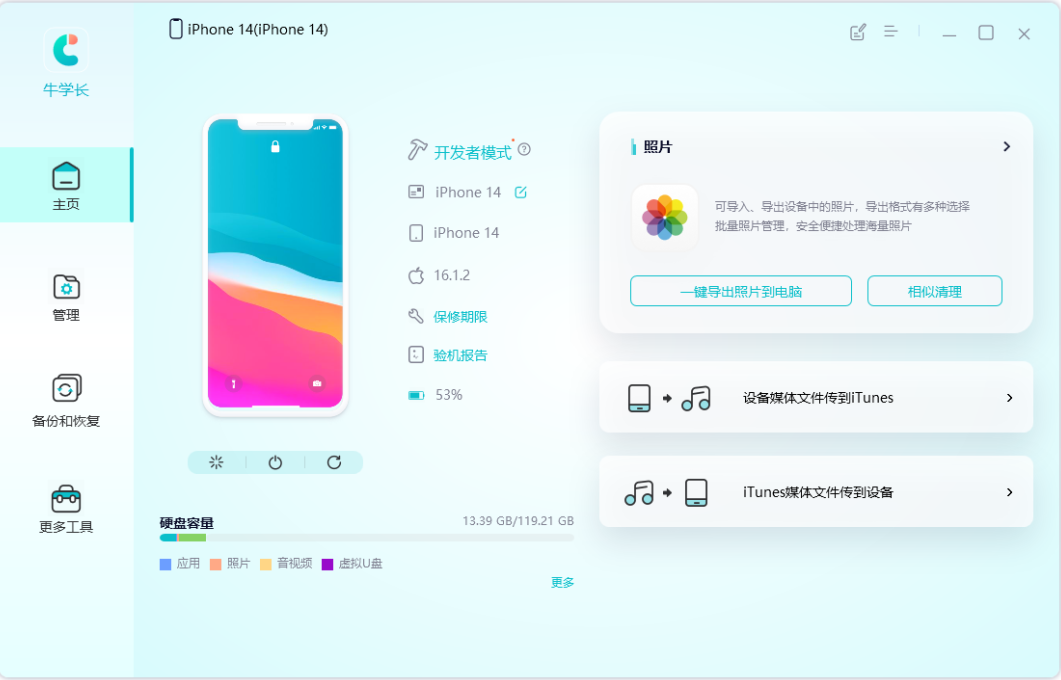Click iPhone 14(iPhone 14) device title
Image resolution: width=1061 pixels, height=680 pixels.
pyautogui.click(x=258, y=29)
